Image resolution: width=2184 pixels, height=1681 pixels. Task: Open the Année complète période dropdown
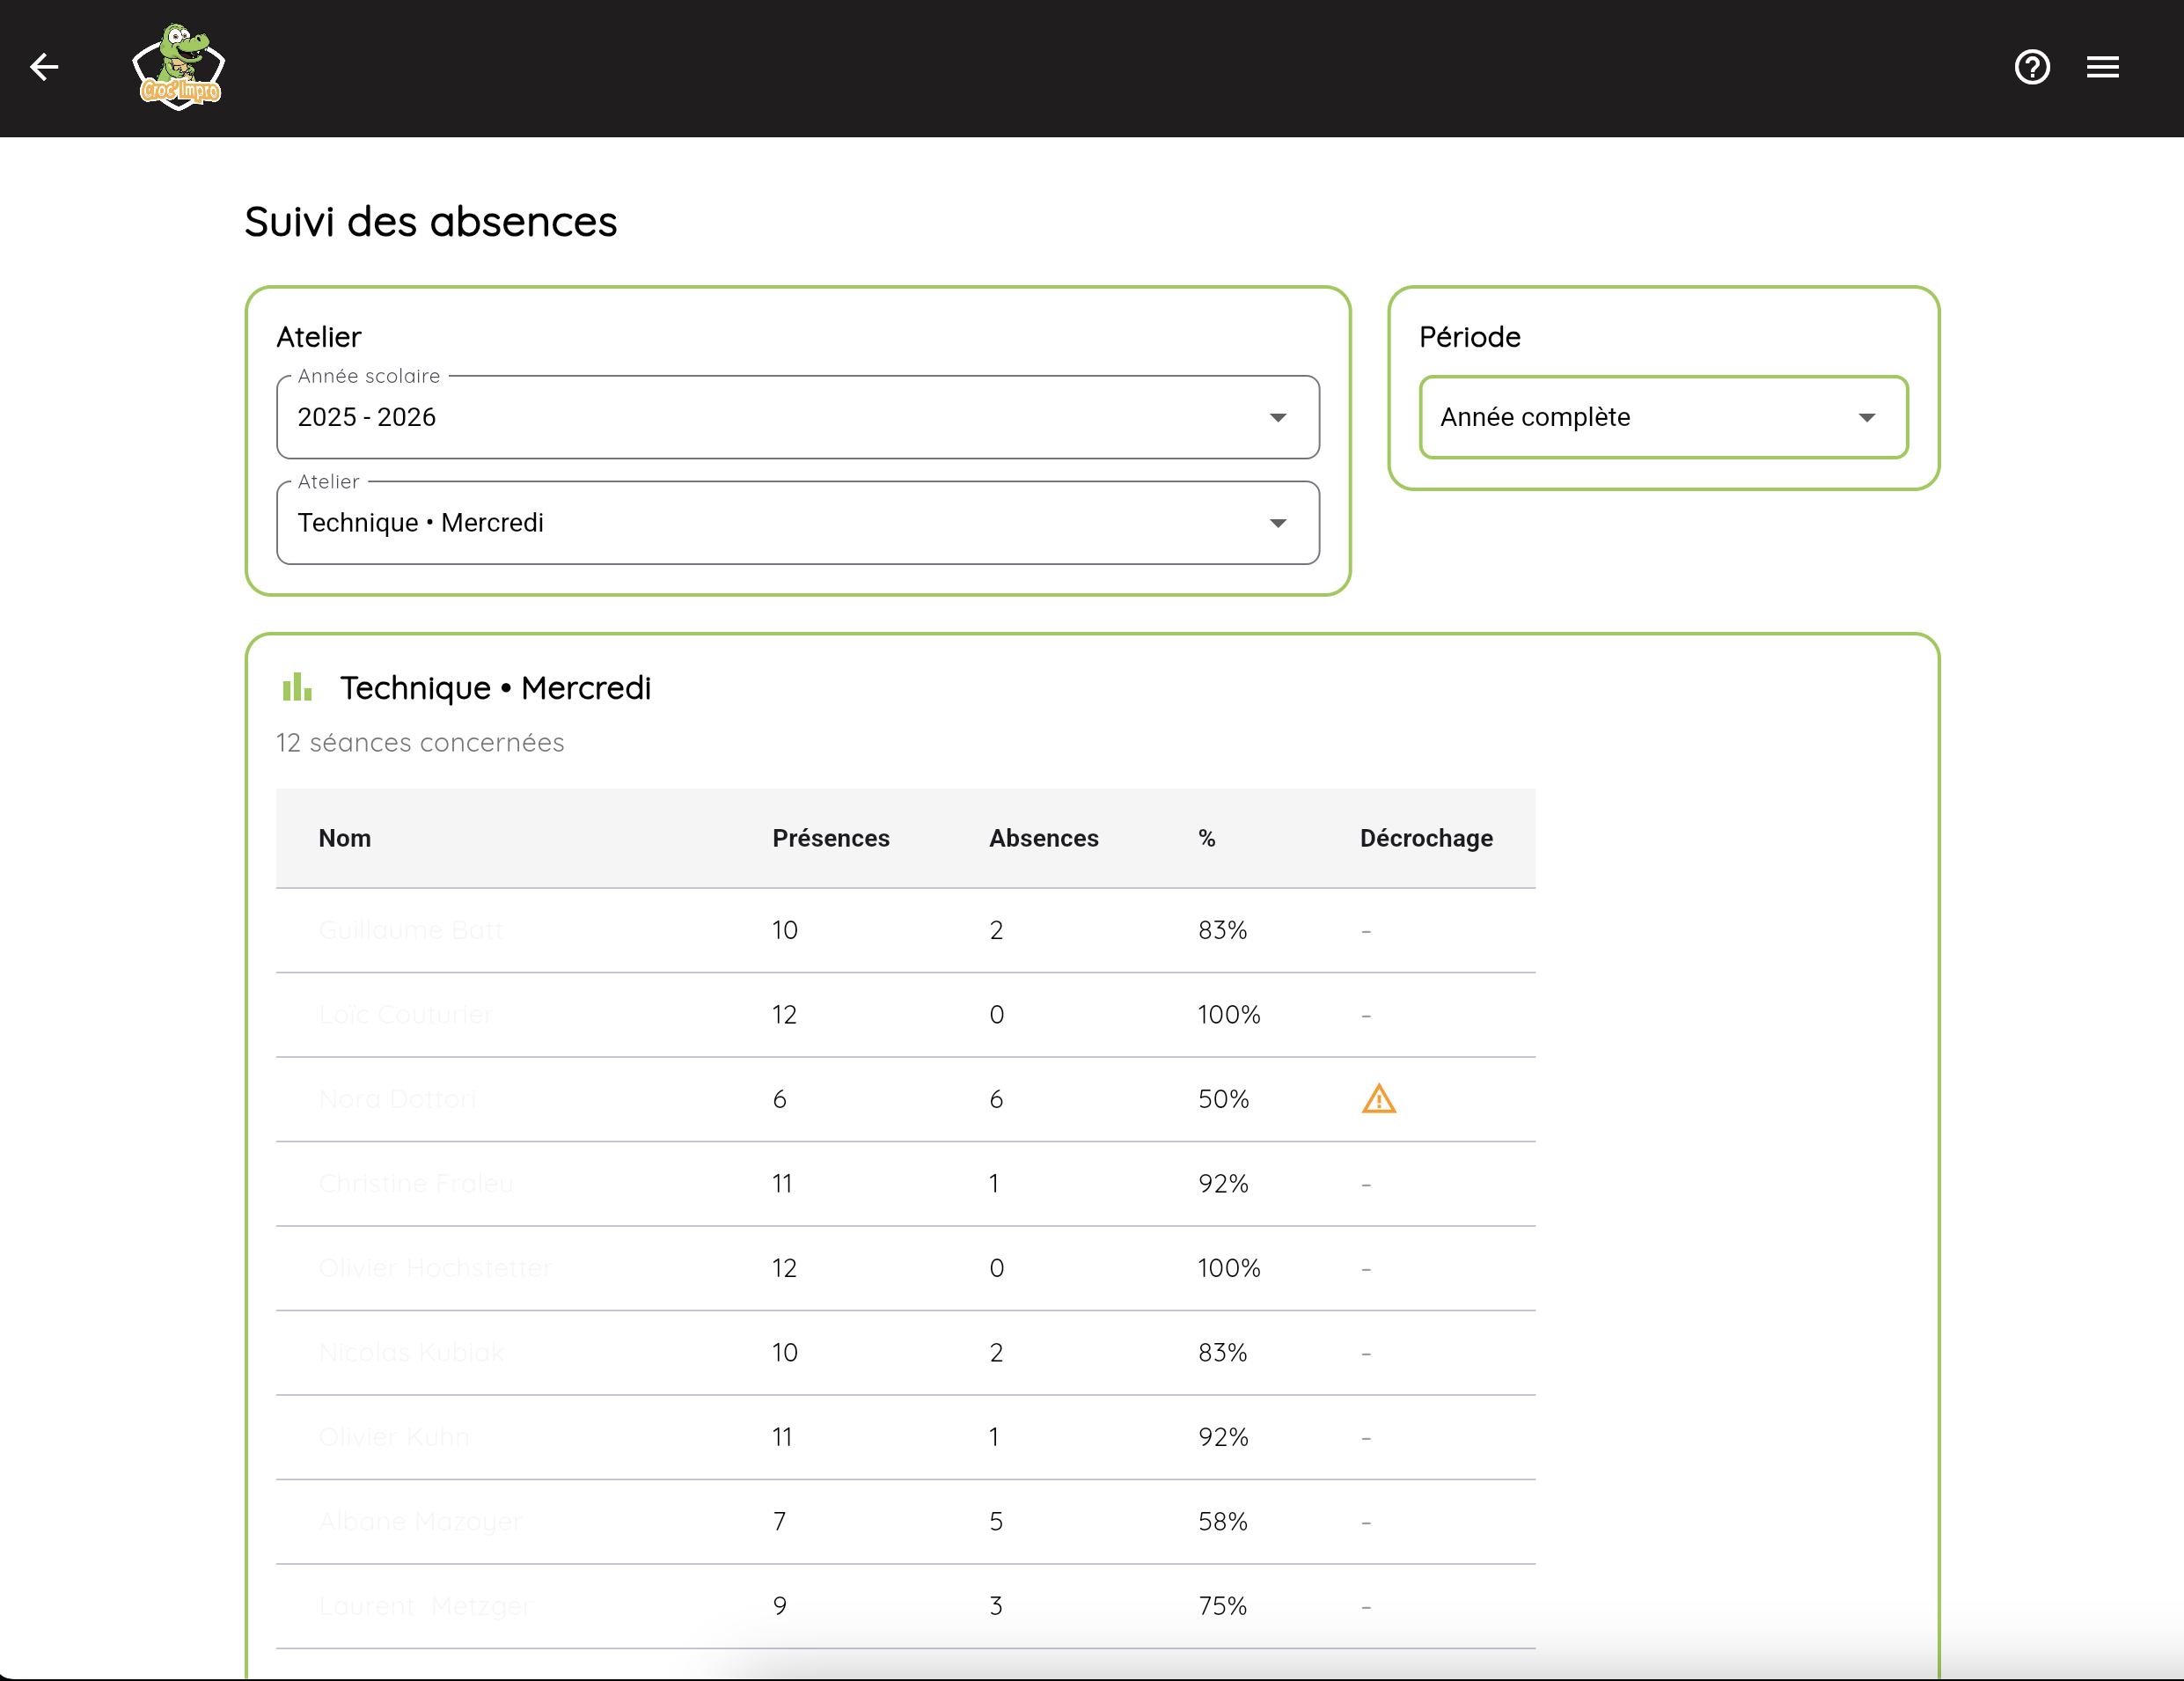click(1662, 418)
